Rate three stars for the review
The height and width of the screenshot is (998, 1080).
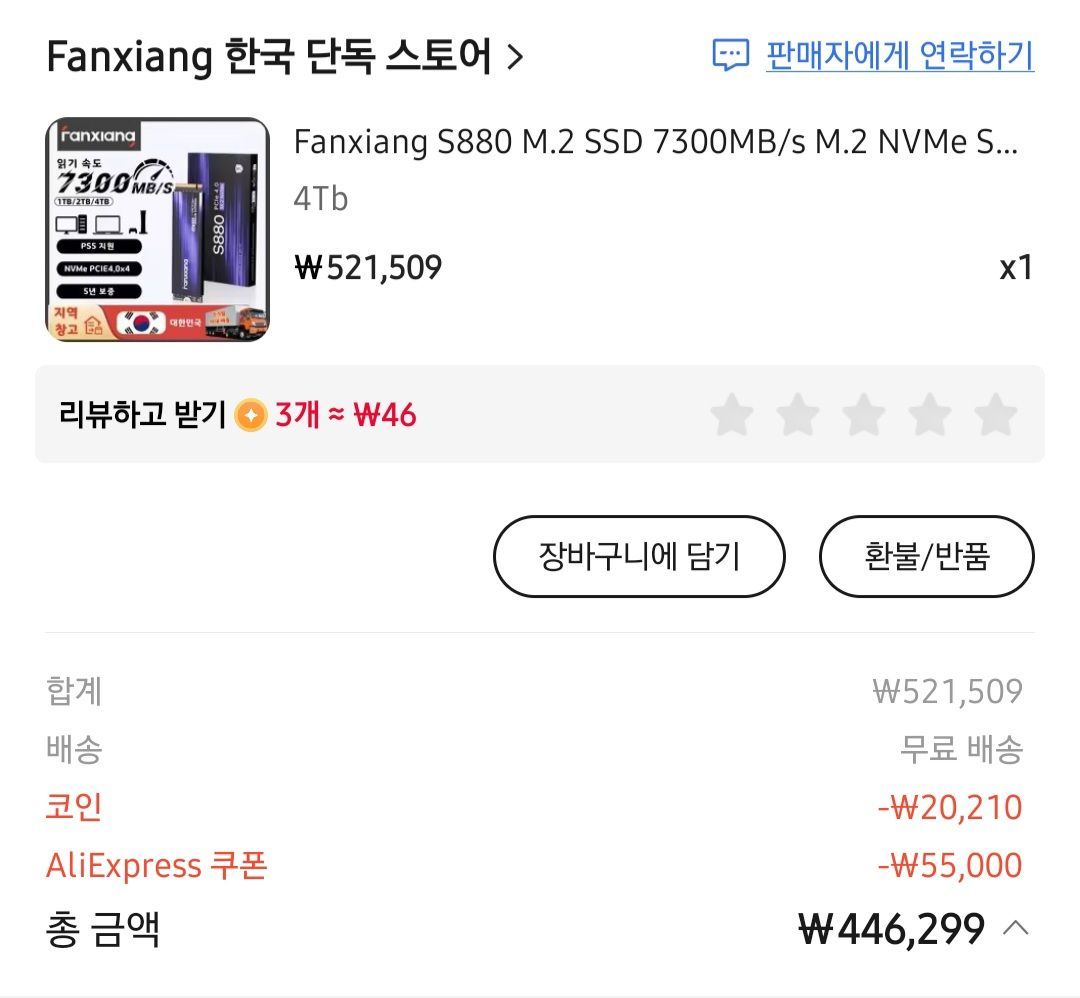pos(864,415)
